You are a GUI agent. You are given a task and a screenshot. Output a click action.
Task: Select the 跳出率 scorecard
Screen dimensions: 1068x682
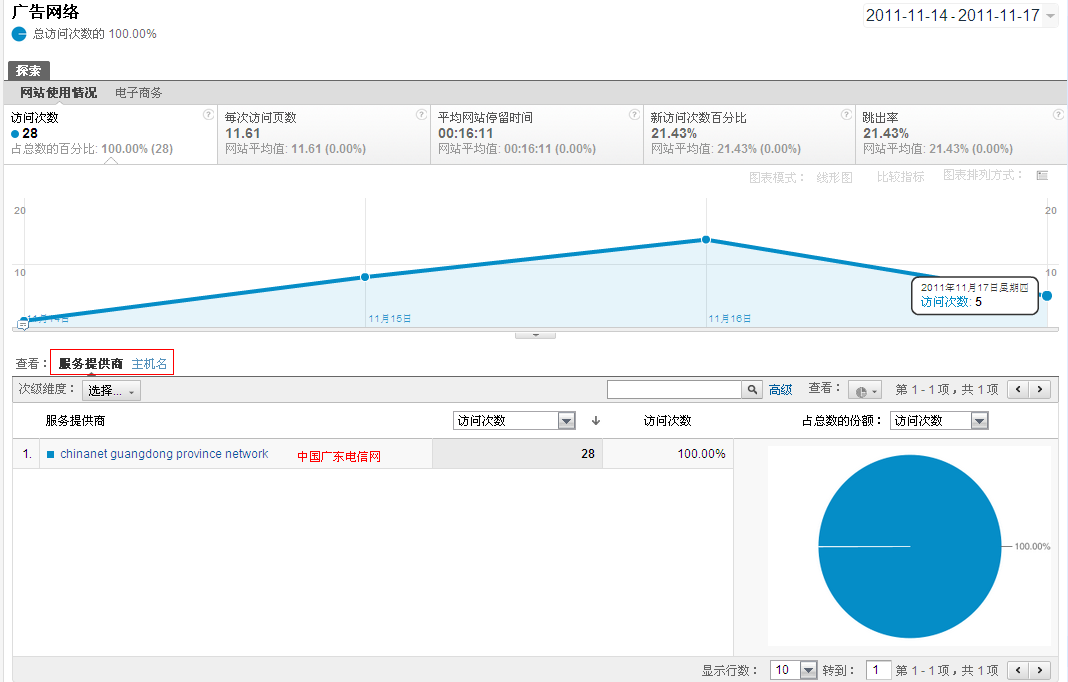[962, 134]
